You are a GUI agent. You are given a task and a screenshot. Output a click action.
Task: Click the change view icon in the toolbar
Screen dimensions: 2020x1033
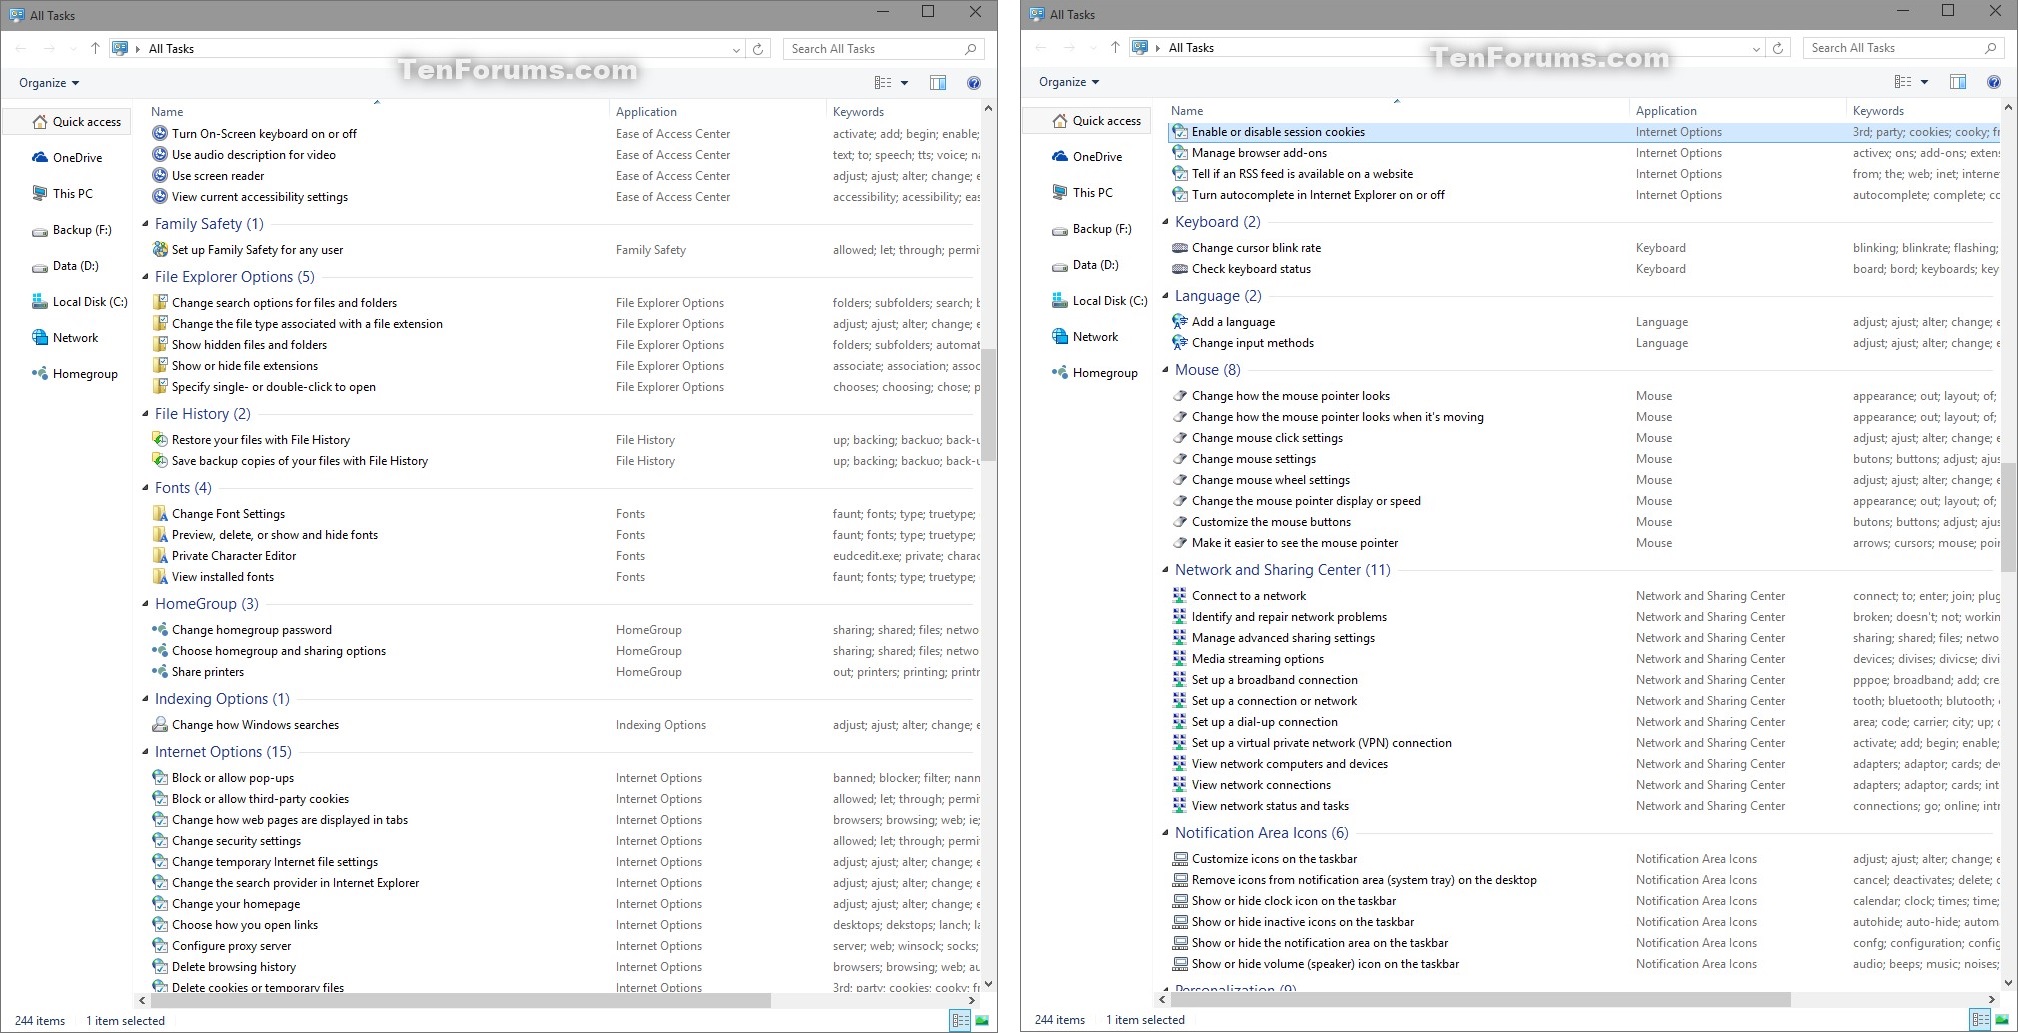click(x=885, y=83)
